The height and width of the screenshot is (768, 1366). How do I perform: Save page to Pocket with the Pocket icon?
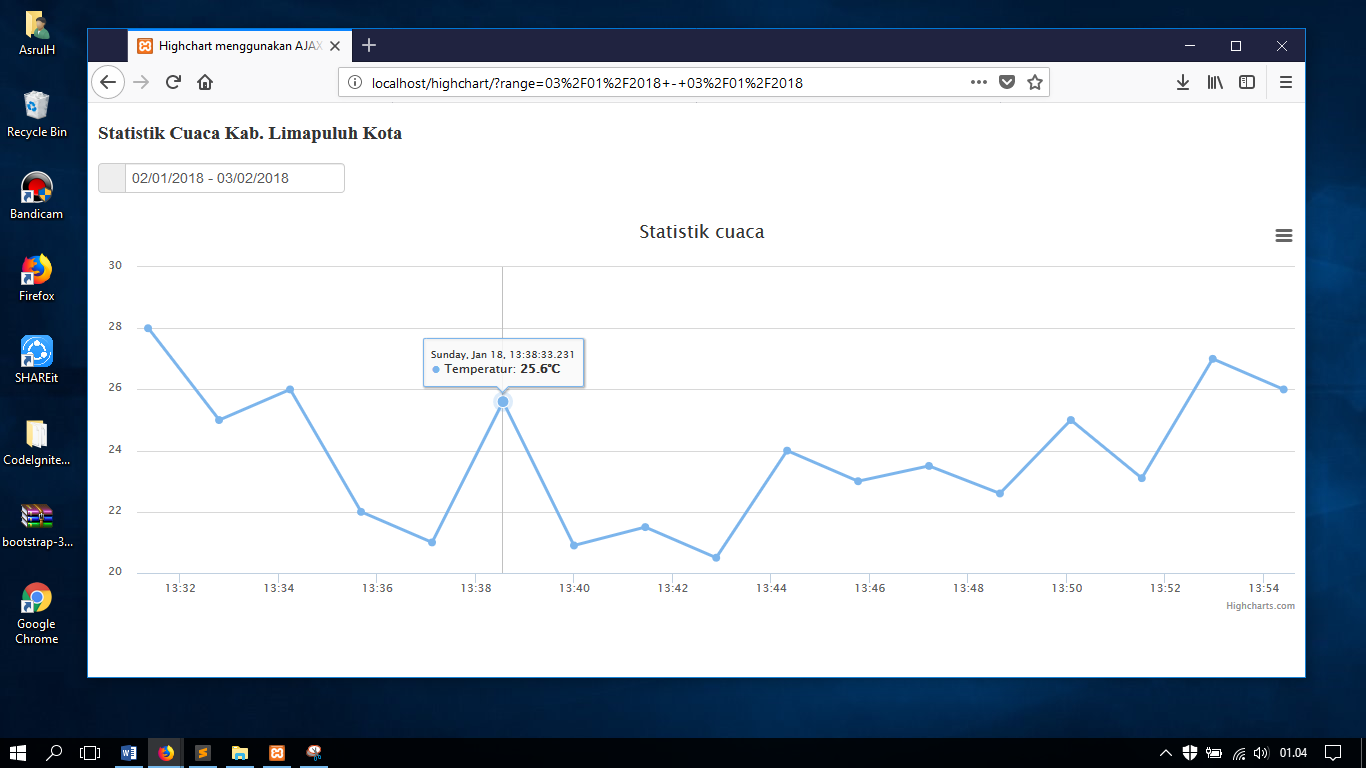[x=1006, y=82]
